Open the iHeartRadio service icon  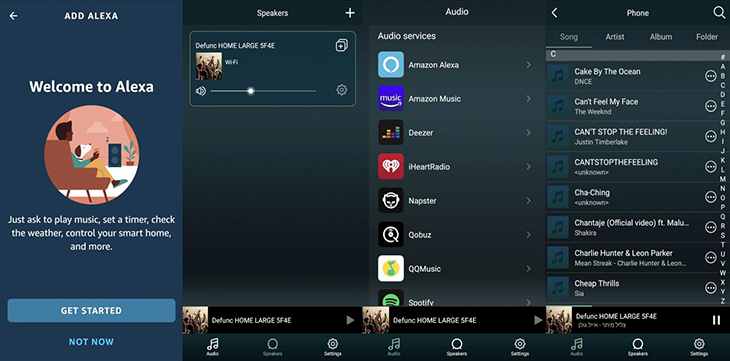[x=391, y=167]
